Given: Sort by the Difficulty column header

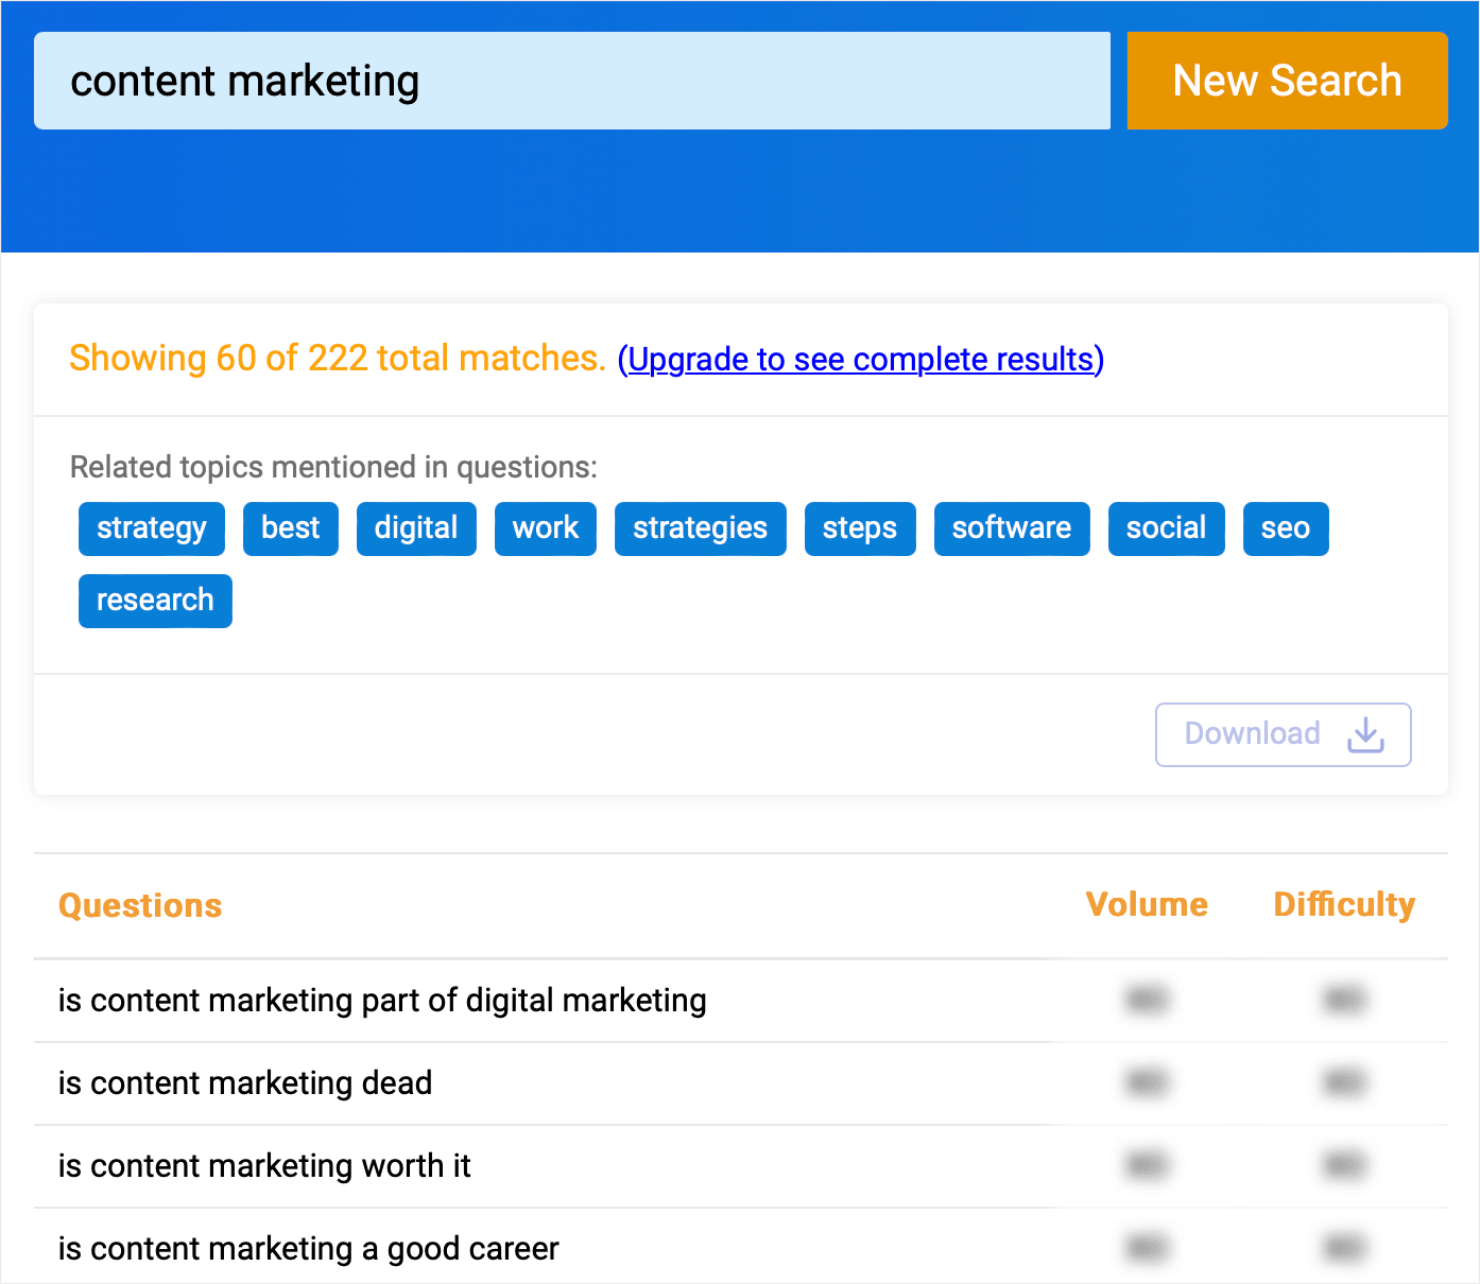Looking at the screenshot, I should tap(1343, 904).
